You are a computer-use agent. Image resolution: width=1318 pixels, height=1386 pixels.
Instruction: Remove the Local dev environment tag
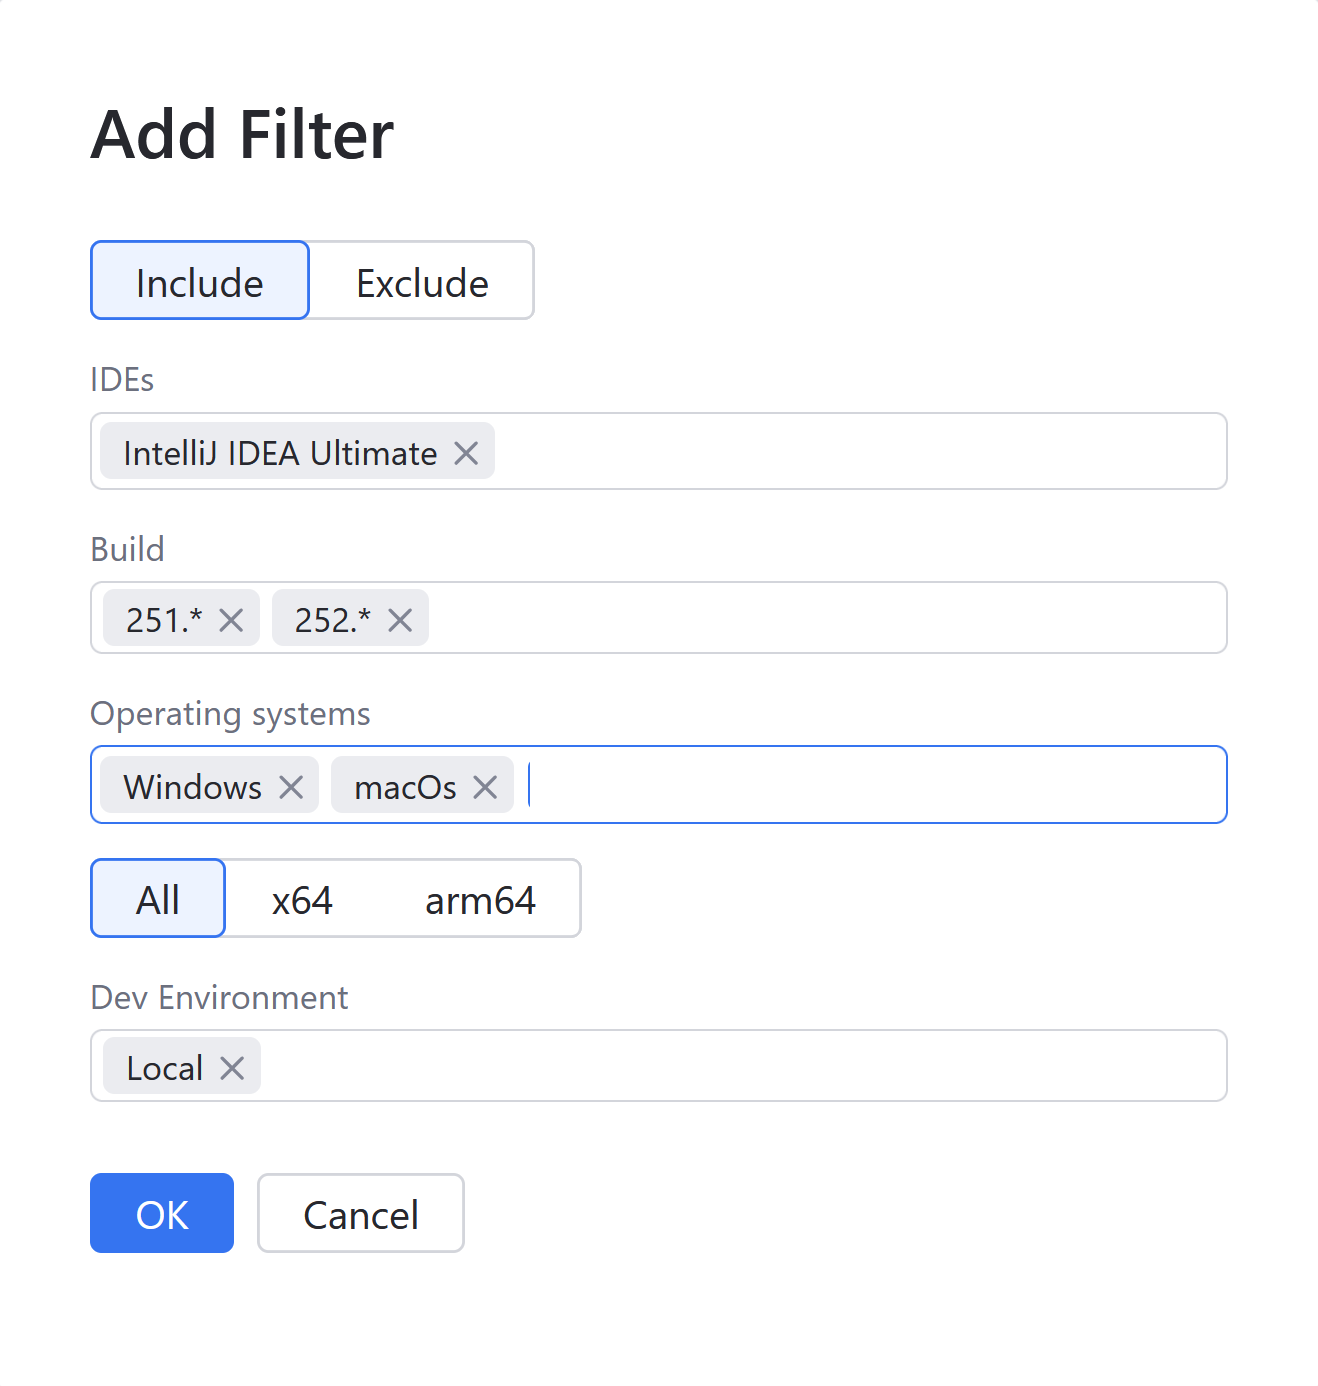click(232, 1067)
